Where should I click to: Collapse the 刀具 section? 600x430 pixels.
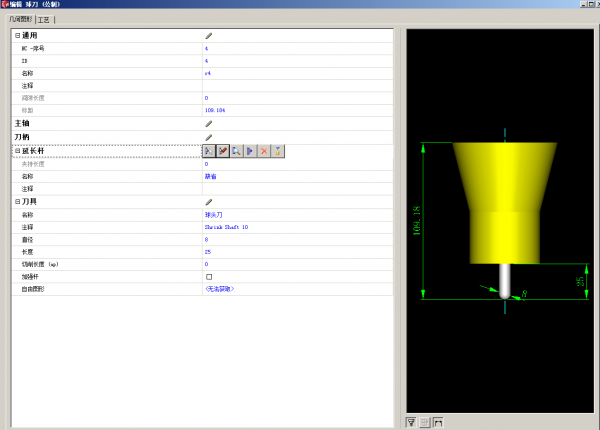(17, 201)
